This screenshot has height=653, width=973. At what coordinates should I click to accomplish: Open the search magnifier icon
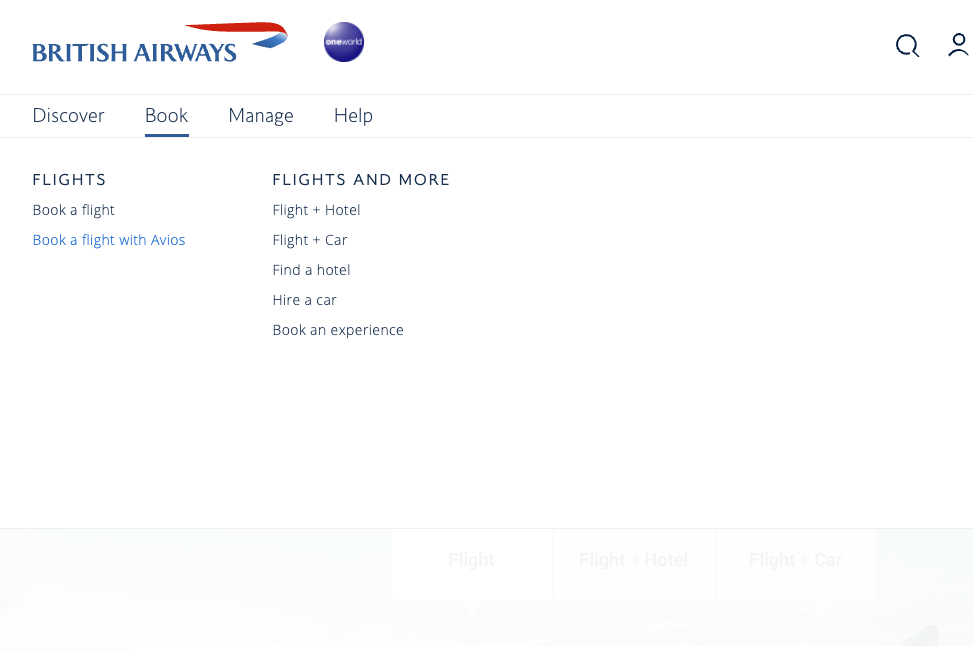(907, 46)
